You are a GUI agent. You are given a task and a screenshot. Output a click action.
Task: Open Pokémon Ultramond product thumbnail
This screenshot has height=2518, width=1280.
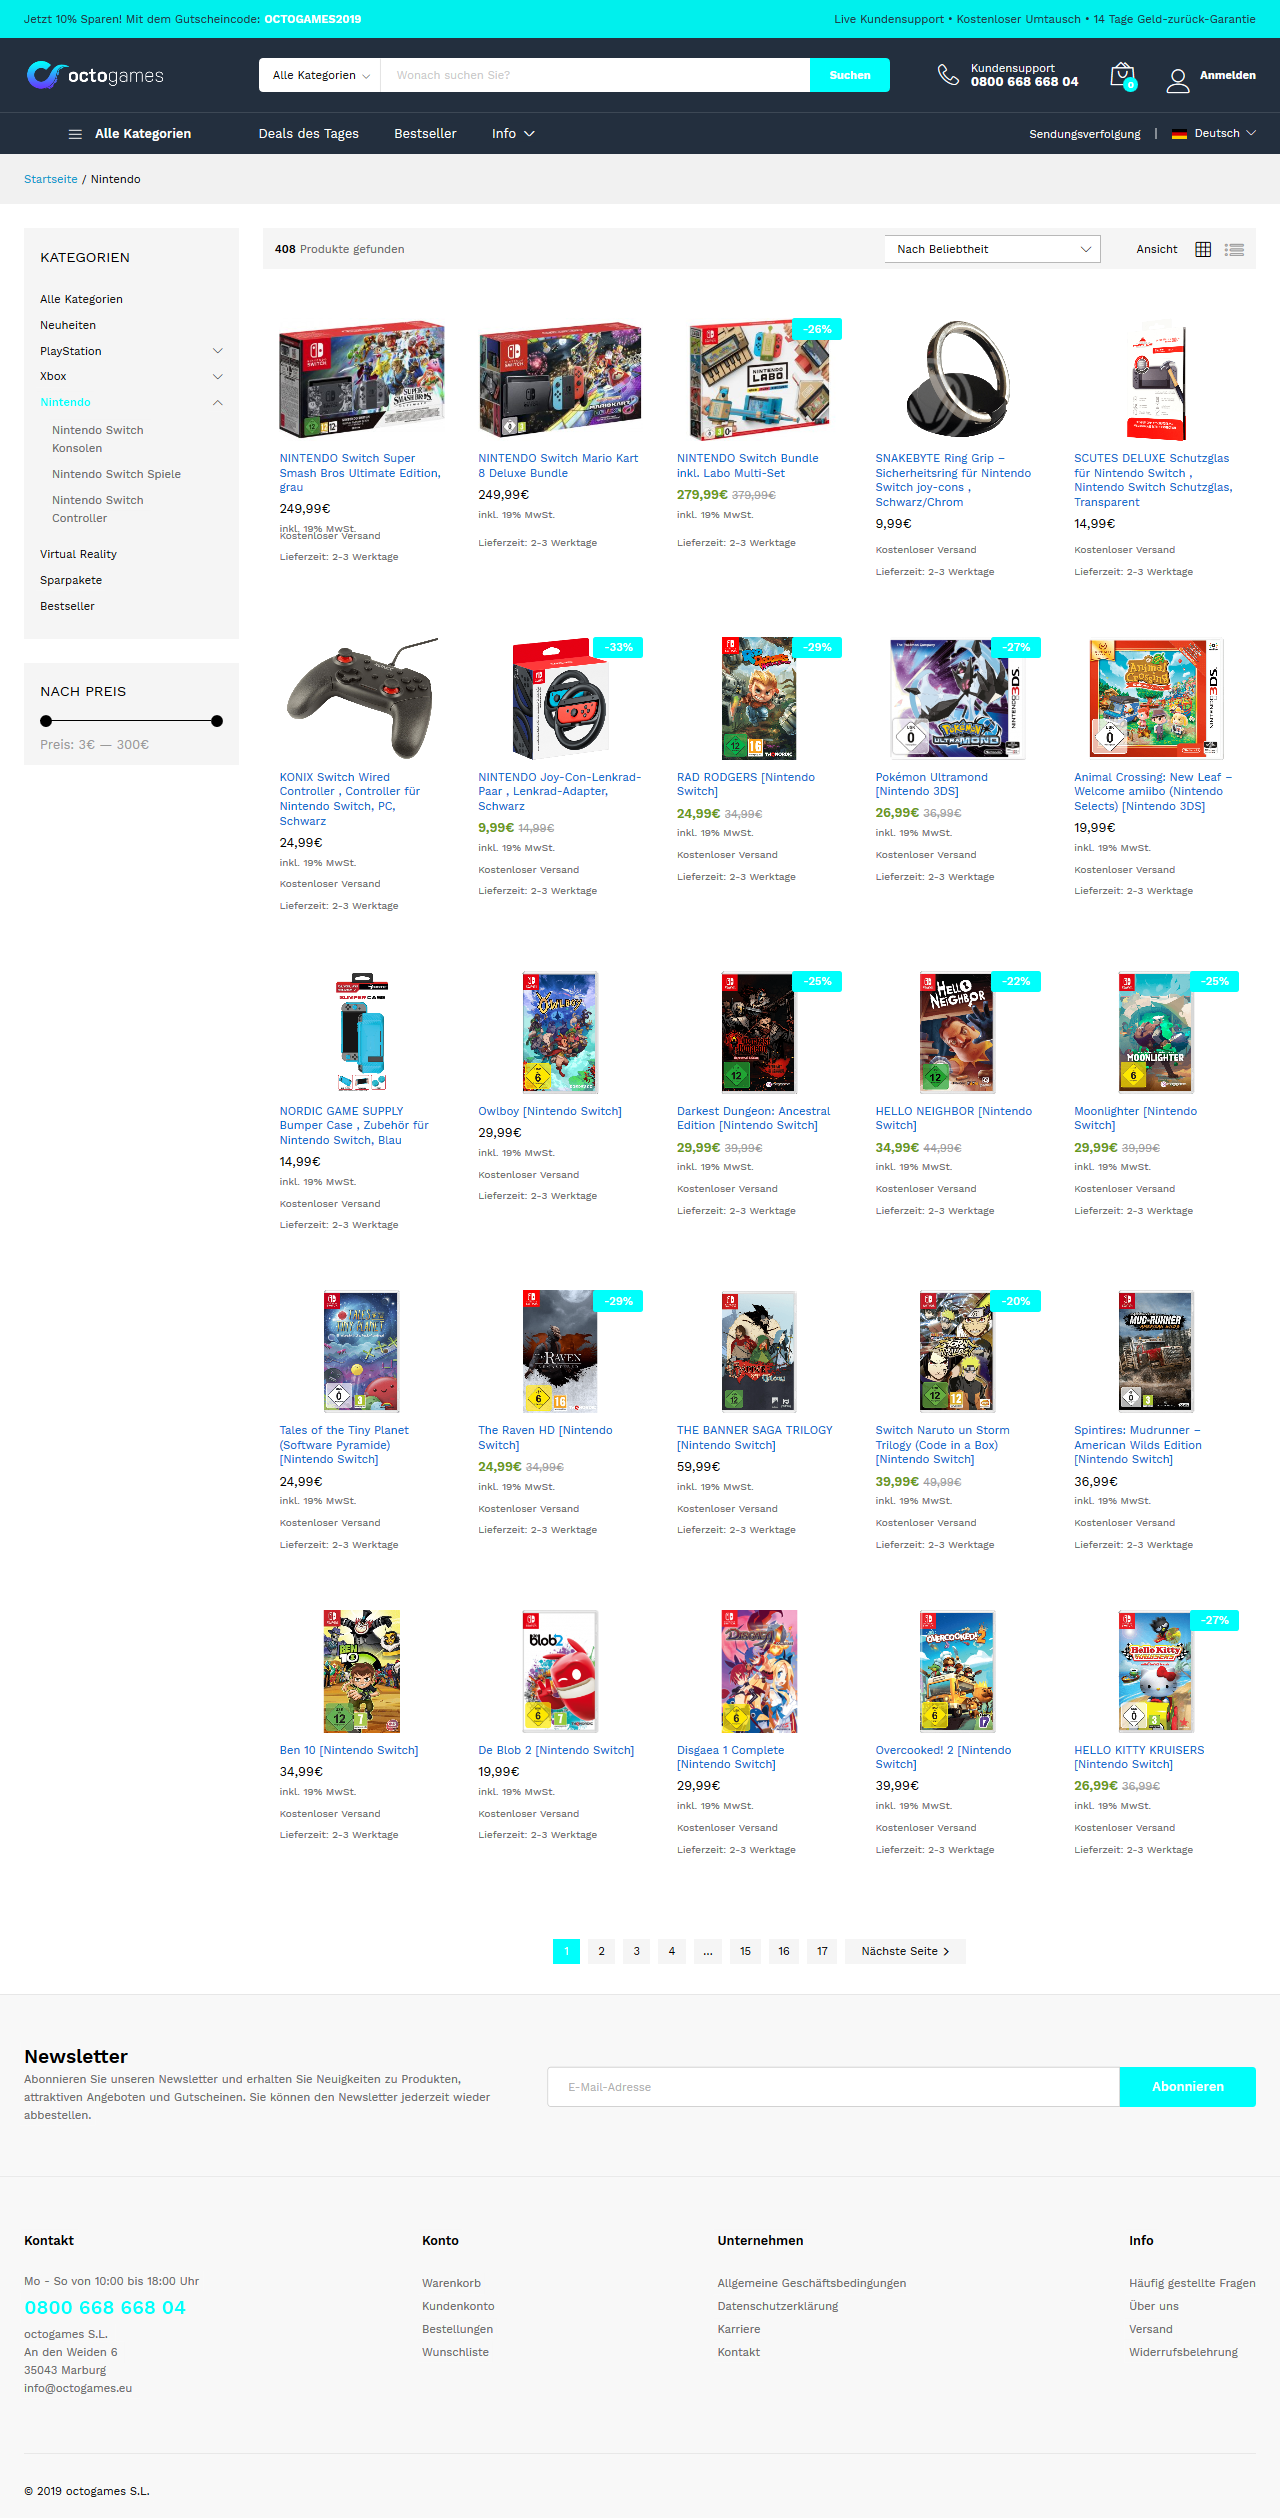(x=955, y=699)
